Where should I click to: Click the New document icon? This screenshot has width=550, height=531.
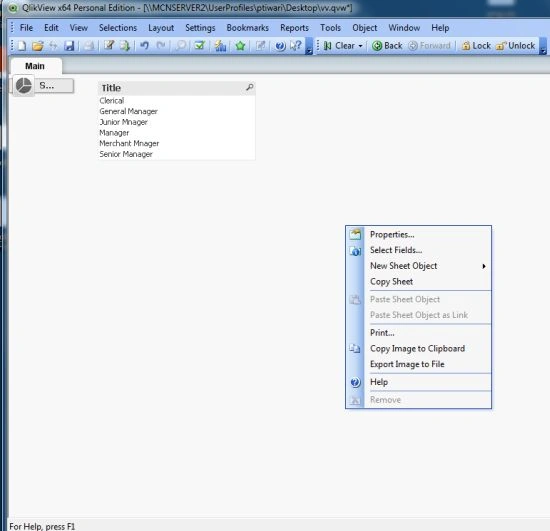[22, 46]
